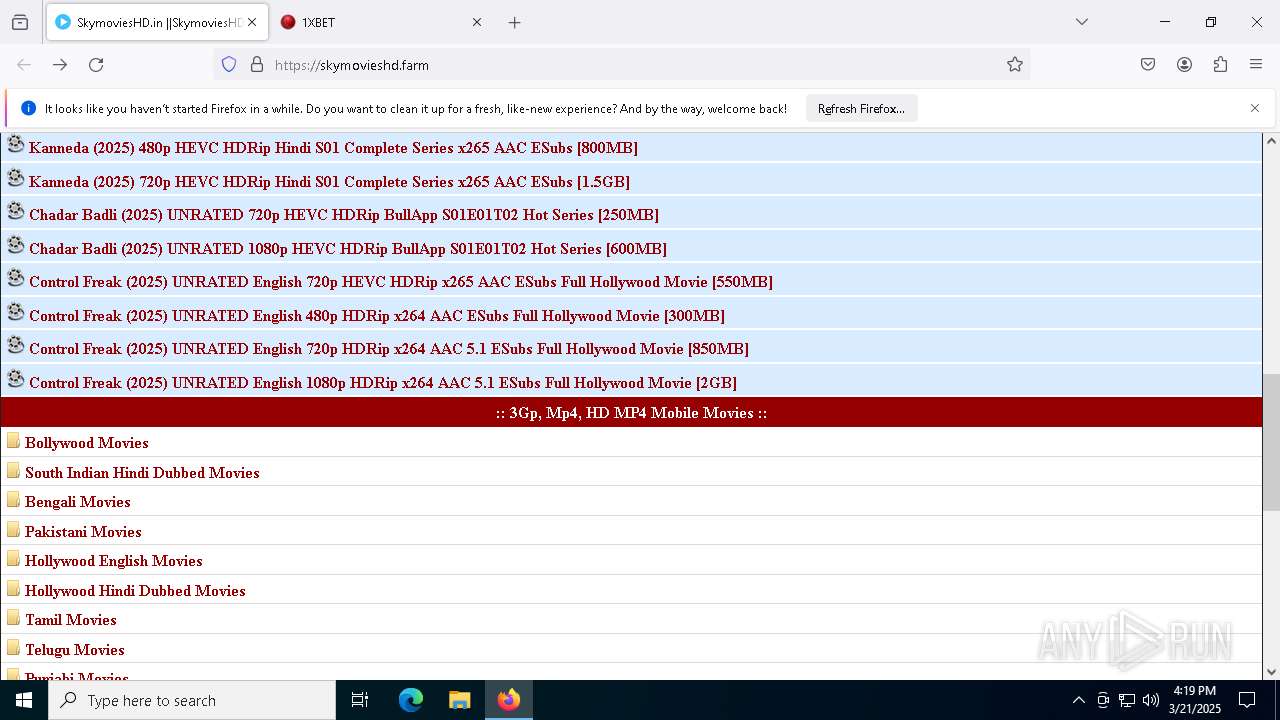Open Kanneda 720p HEVC 1.5GB link

pyautogui.click(x=329, y=182)
